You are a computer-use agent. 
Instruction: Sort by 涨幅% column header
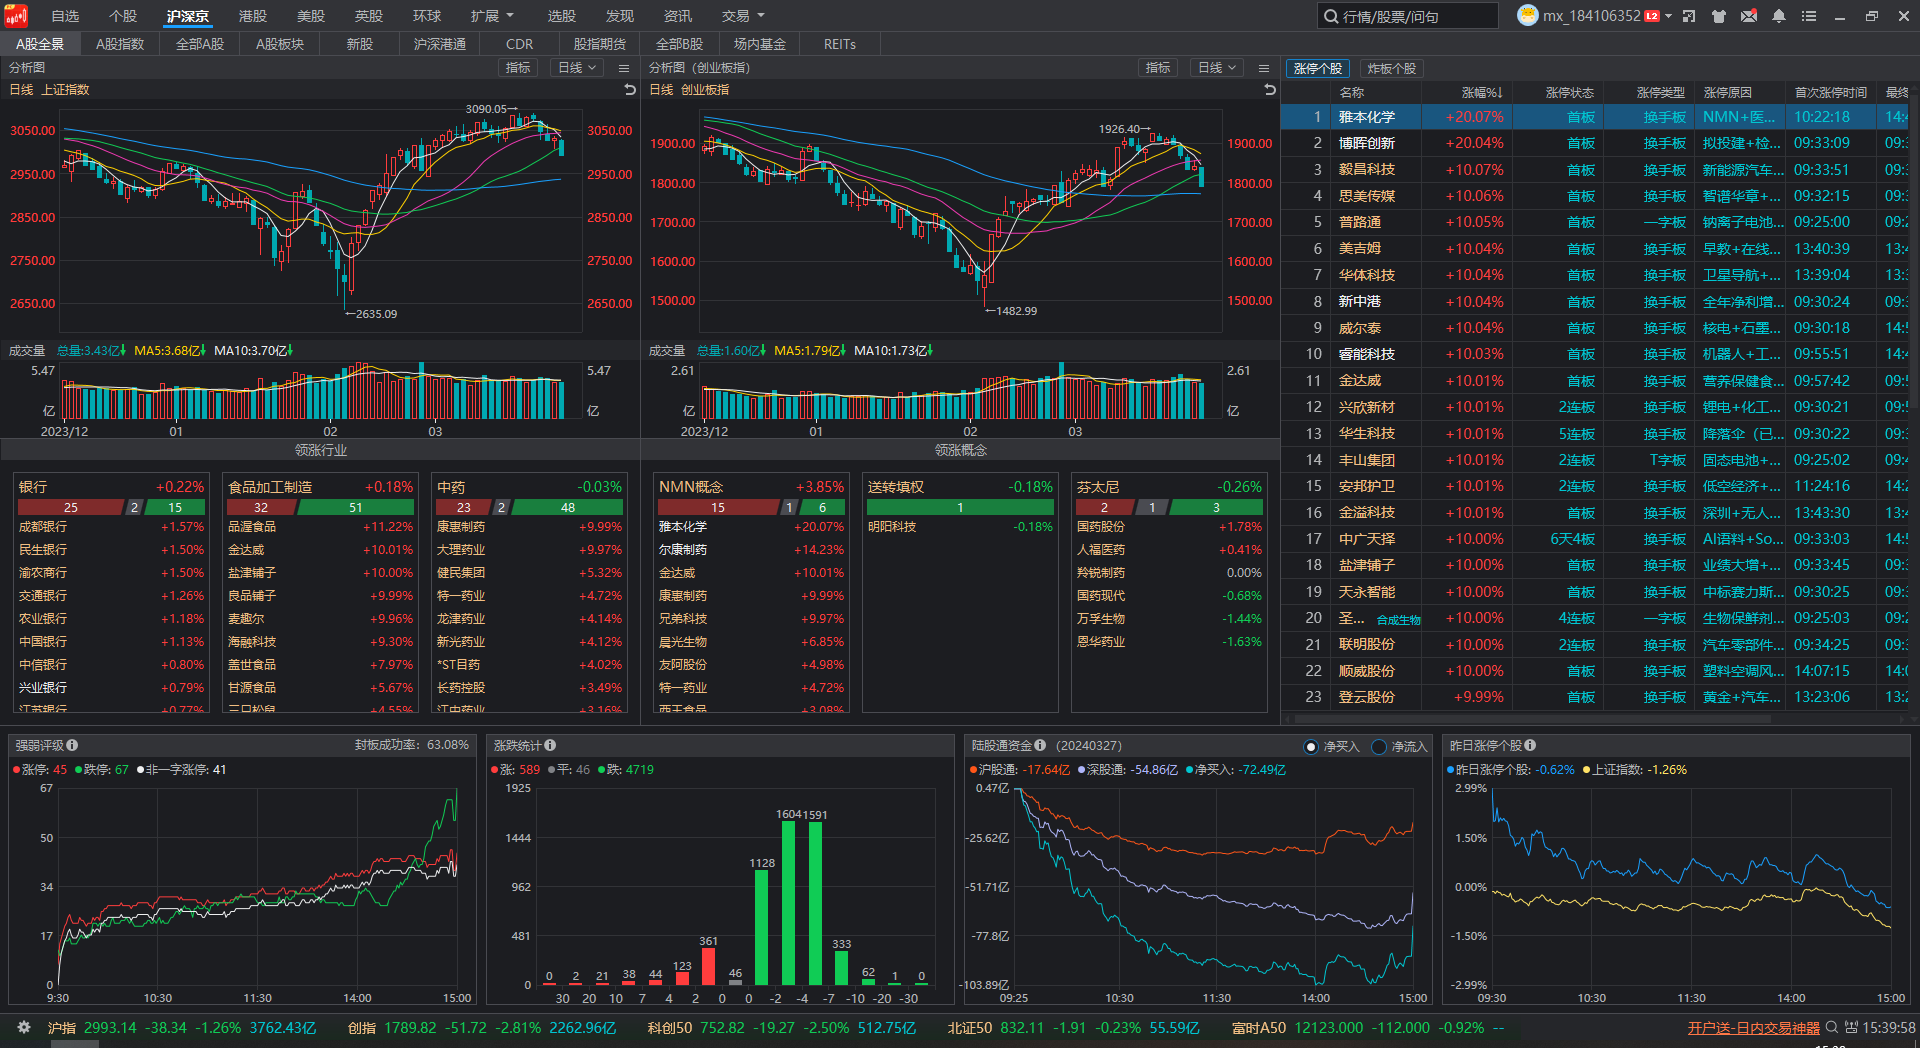point(1482,92)
